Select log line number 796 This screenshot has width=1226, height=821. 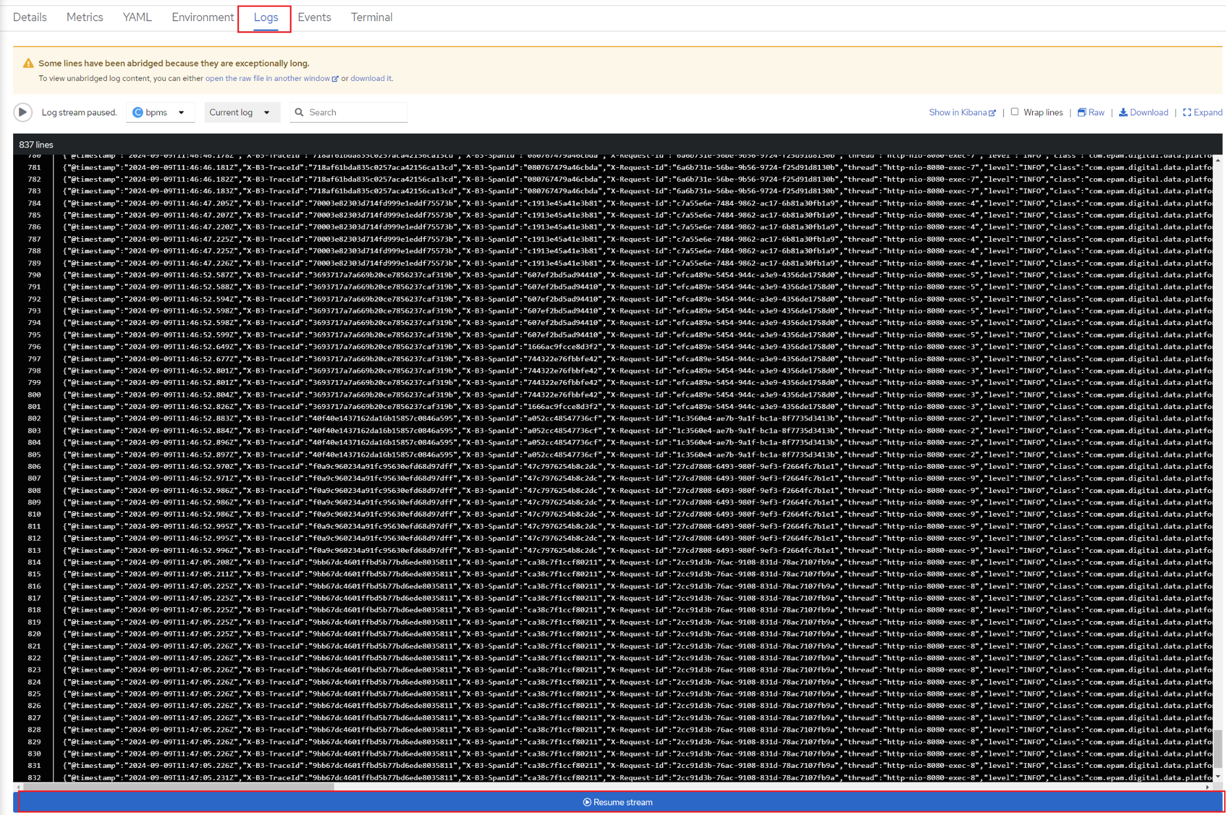click(34, 347)
